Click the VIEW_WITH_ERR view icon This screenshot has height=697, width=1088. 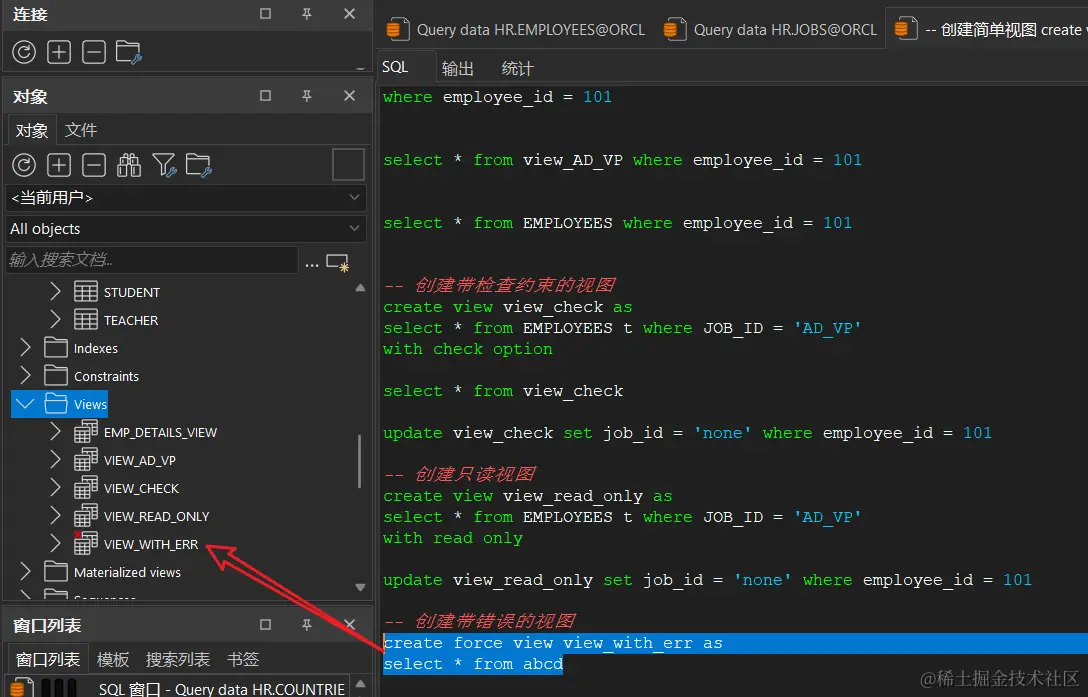(86, 544)
